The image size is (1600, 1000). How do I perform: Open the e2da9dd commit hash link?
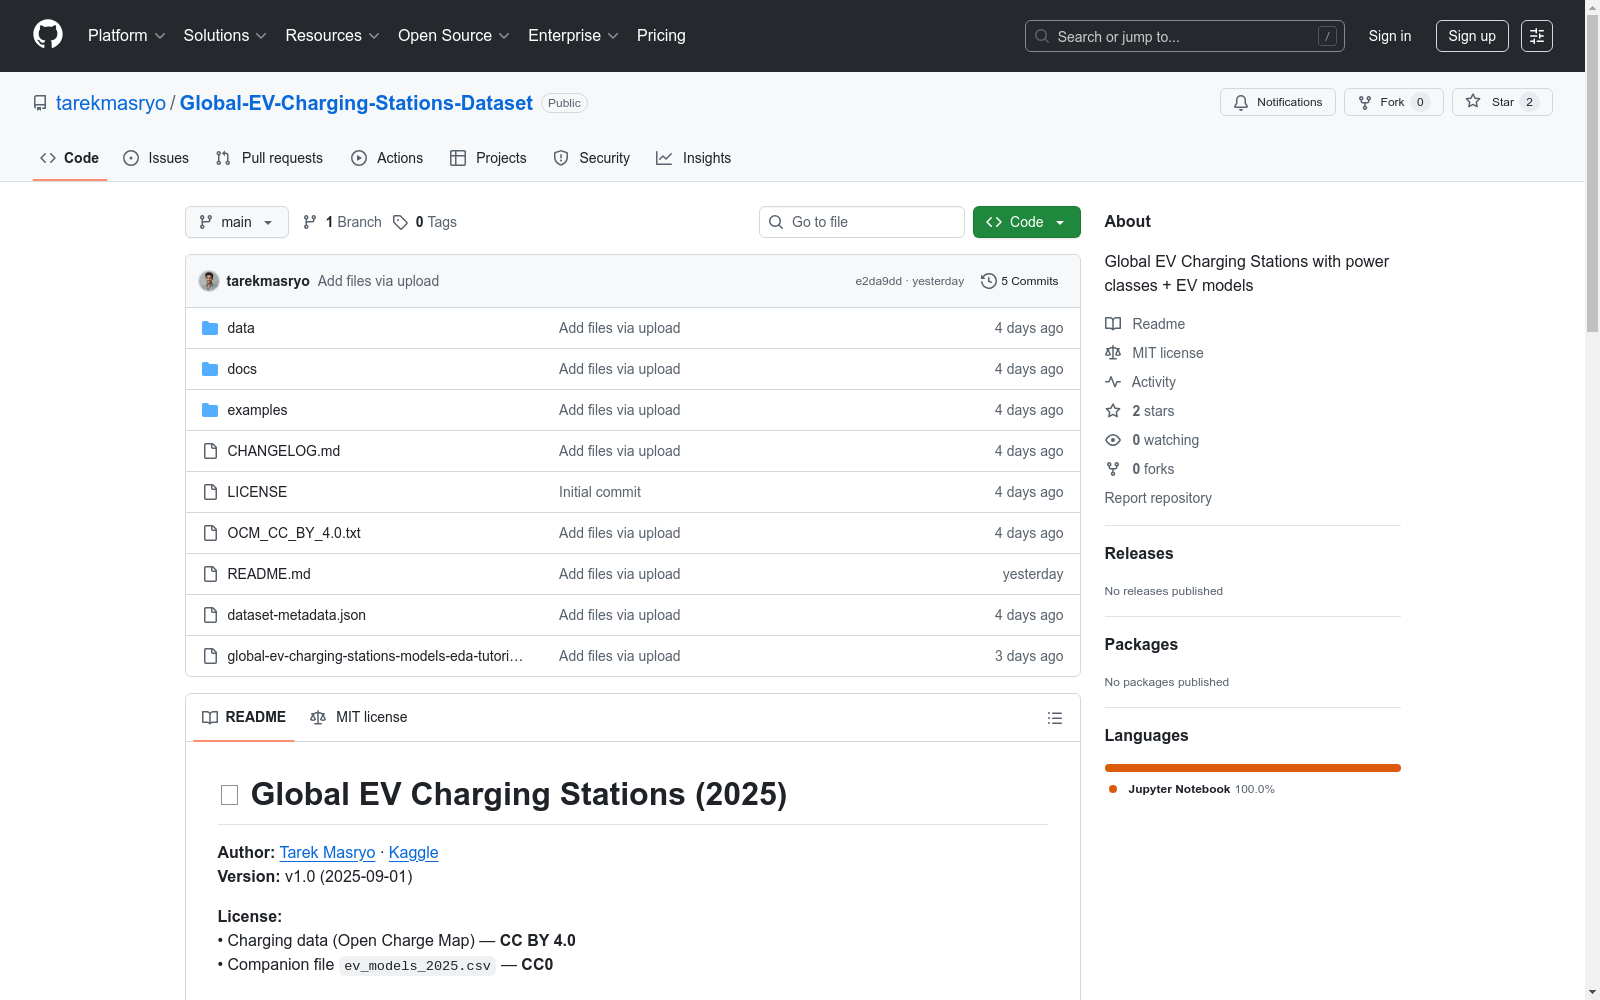878,281
